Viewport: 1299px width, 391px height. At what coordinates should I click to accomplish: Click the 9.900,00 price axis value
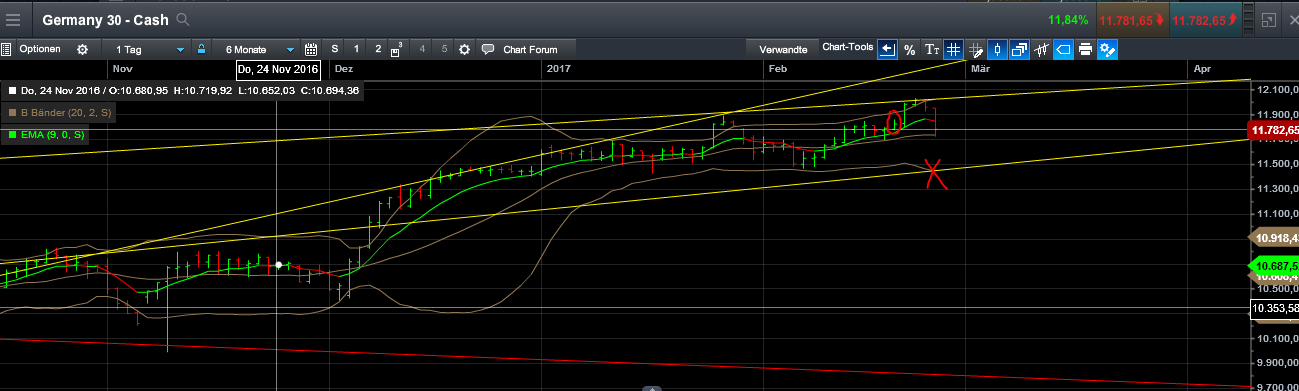point(1277,363)
